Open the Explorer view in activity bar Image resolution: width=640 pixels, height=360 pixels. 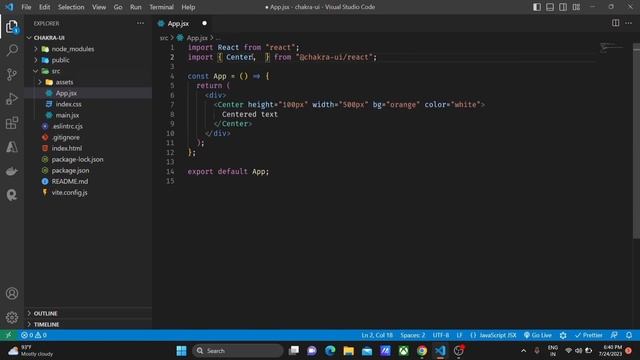tap(12, 27)
